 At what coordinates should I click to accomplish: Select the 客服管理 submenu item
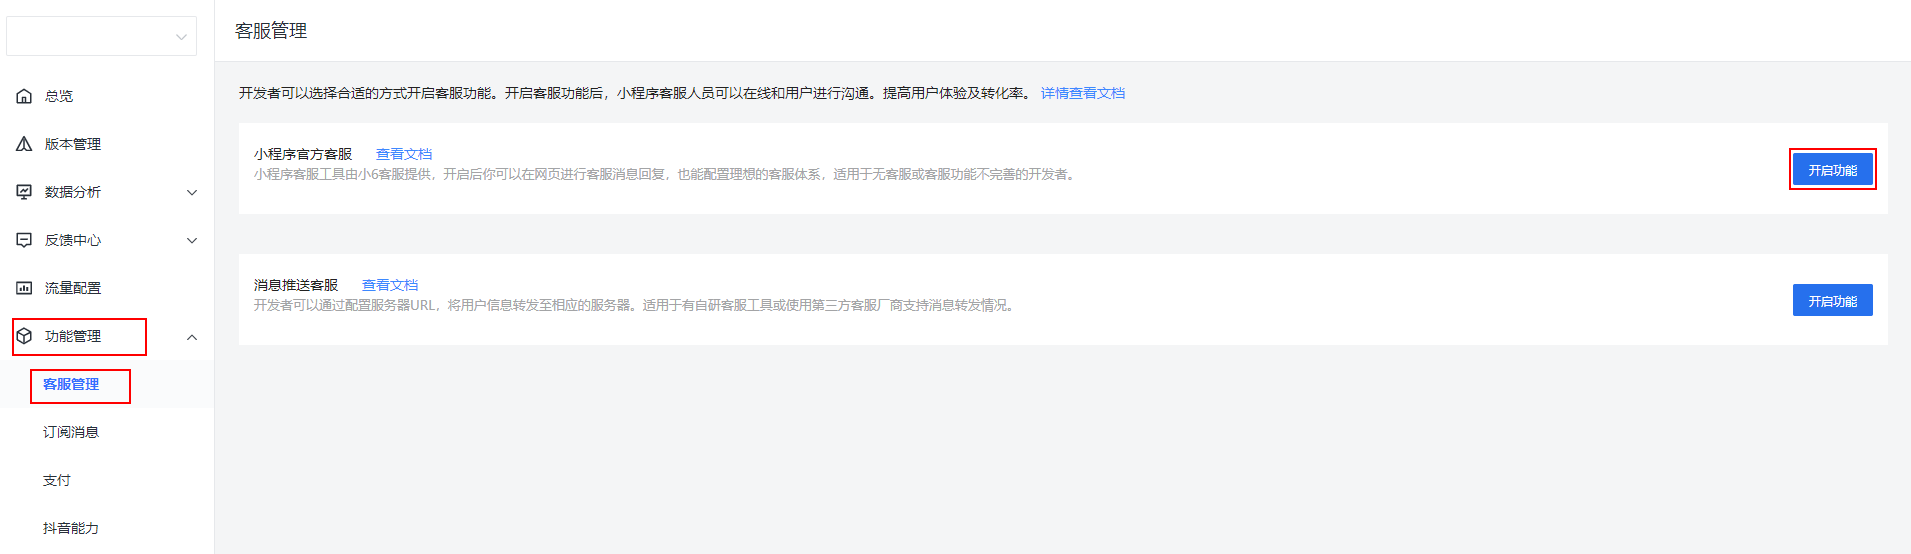pos(71,384)
